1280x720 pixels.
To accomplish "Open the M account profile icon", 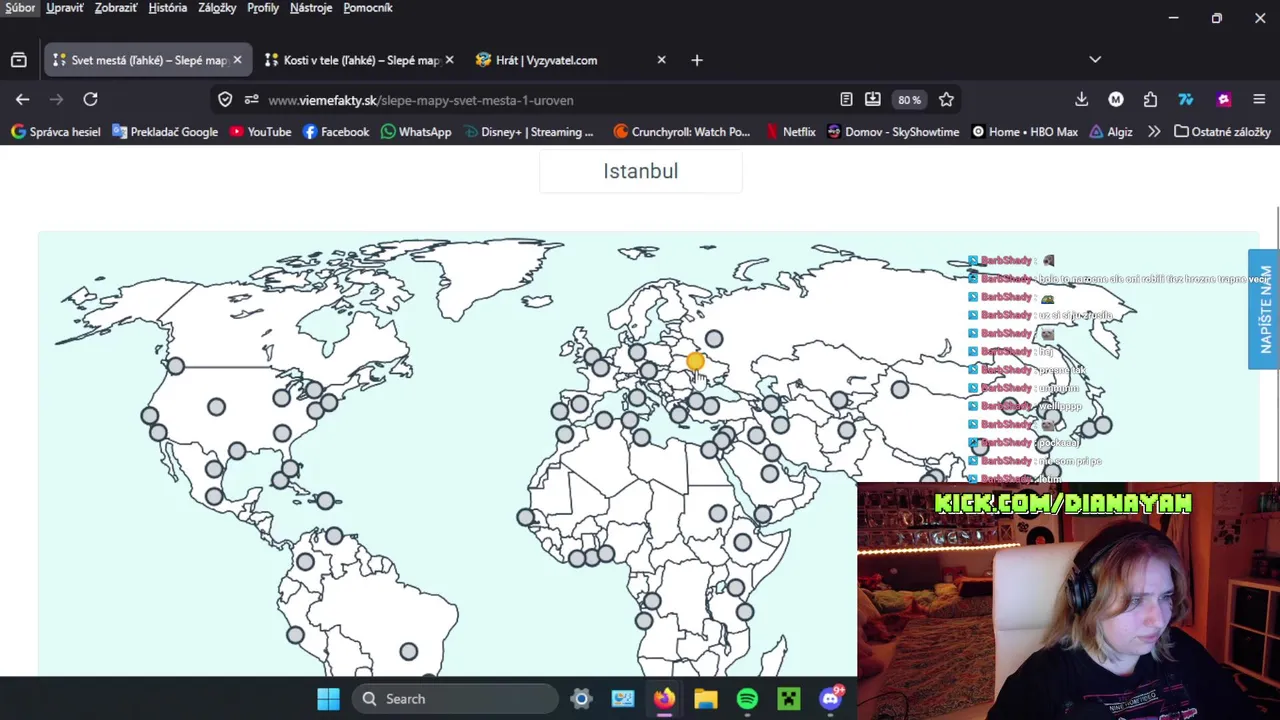I will point(1116,99).
